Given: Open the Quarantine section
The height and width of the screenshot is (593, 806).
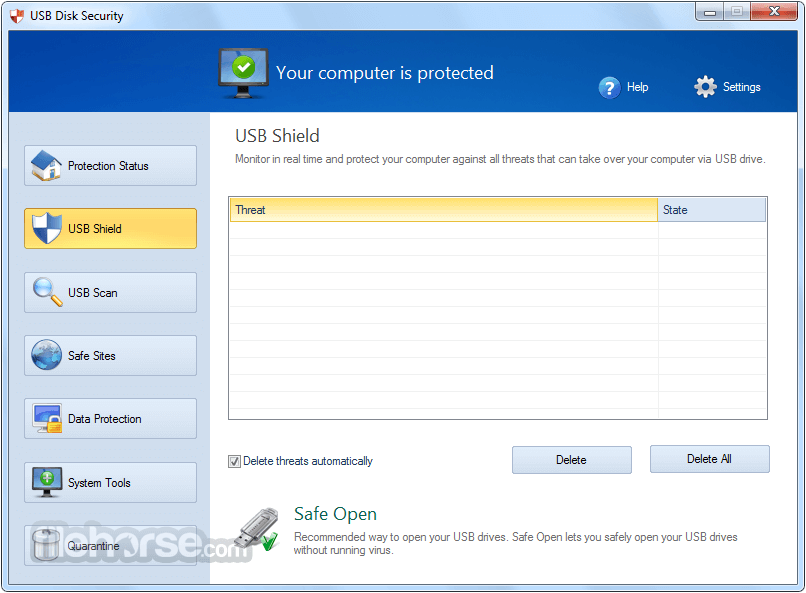Looking at the screenshot, I should click(111, 546).
